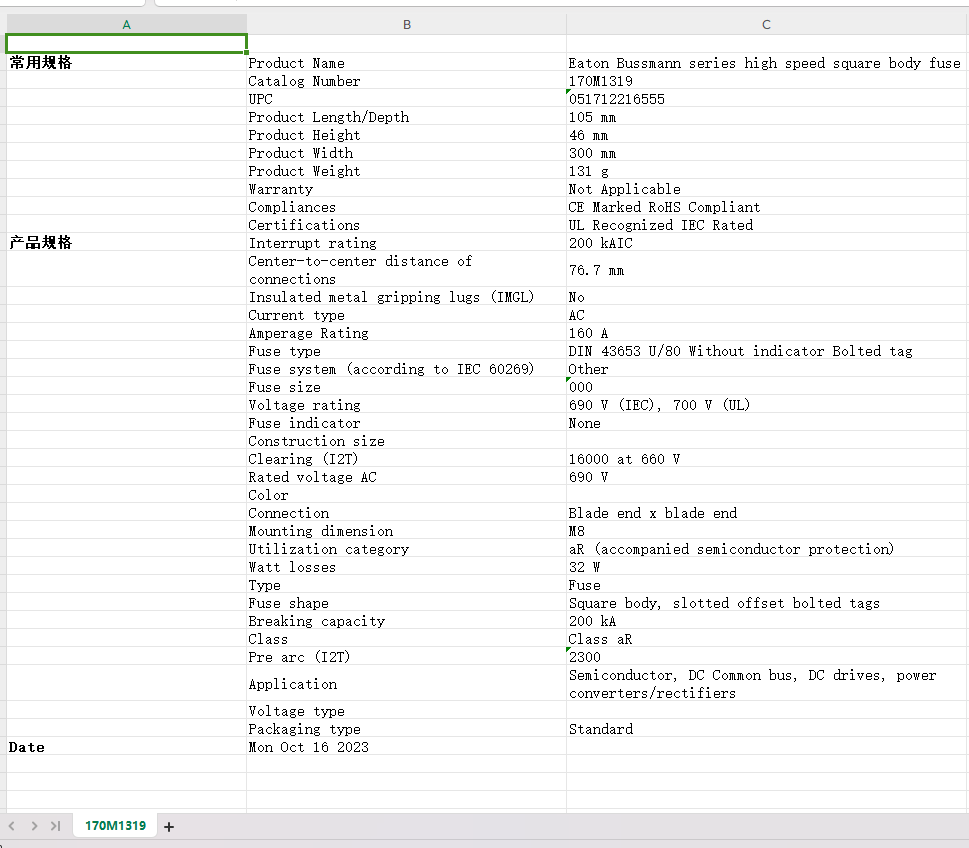Select the 'aR (accompanied semiconductor protection)' cell
Screen dimensions: 969x848
[x=767, y=549]
